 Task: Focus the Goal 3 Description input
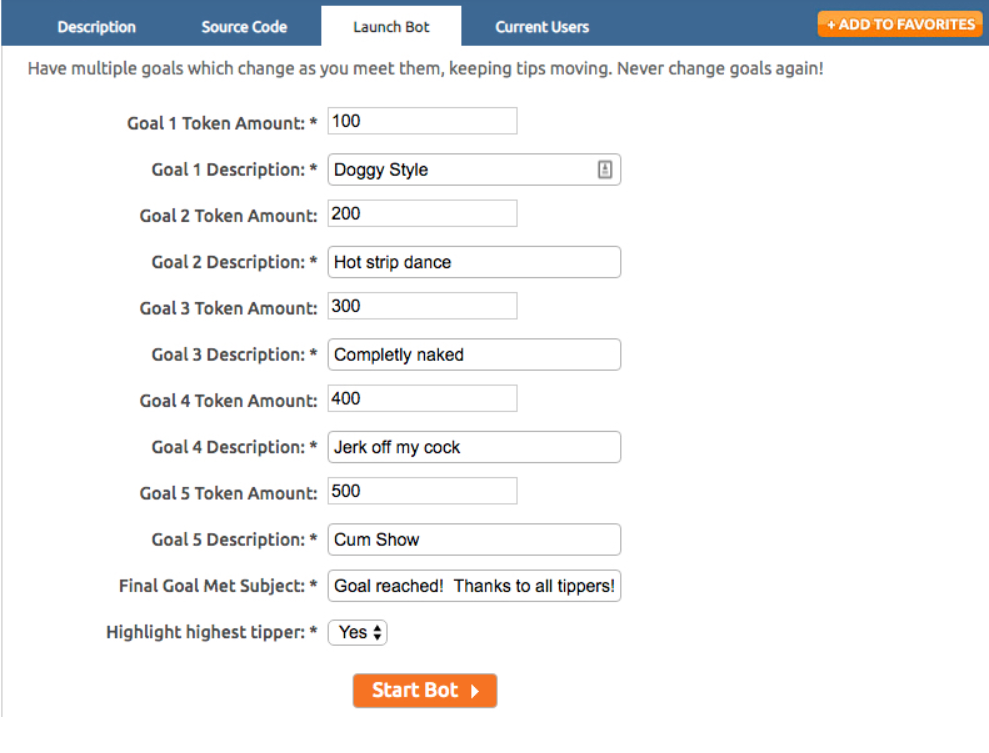(474, 354)
